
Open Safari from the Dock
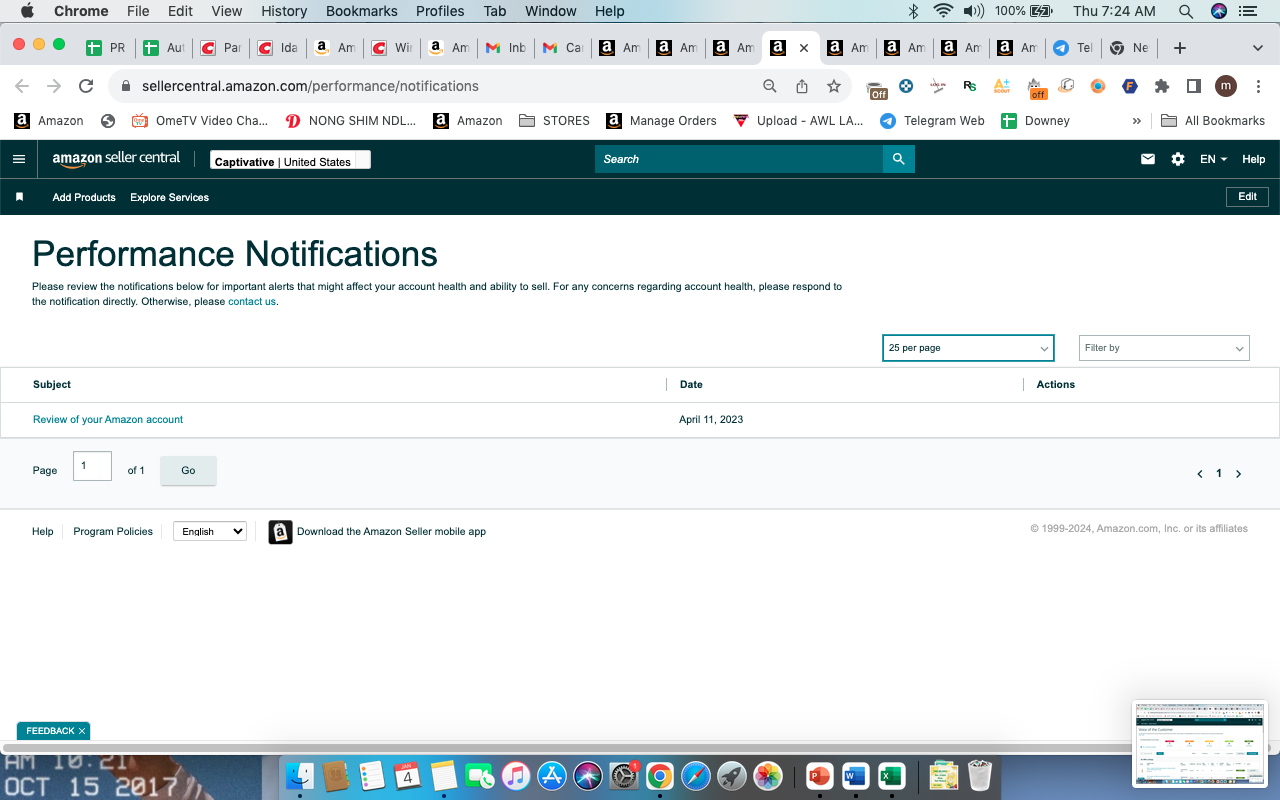696,775
